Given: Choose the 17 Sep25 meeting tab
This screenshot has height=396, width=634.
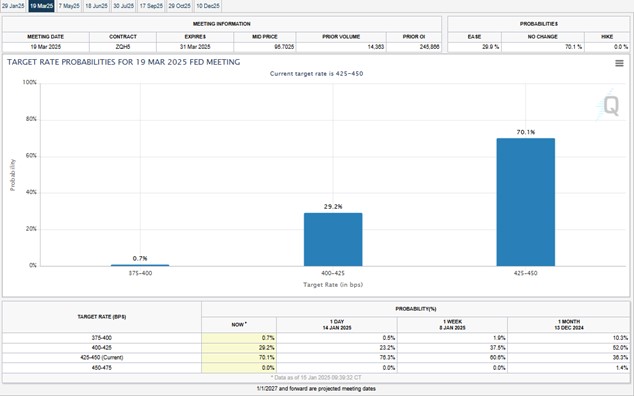Looking at the screenshot, I should 151,6.
